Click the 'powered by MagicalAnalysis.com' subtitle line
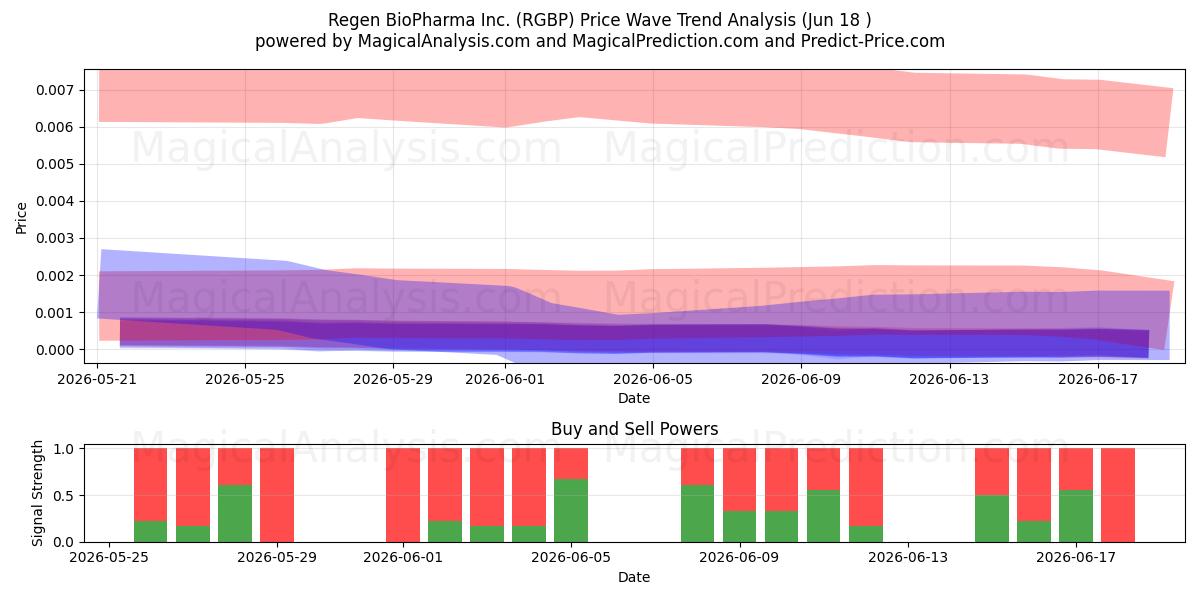The height and width of the screenshot is (600, 1200). click(599, 41)
